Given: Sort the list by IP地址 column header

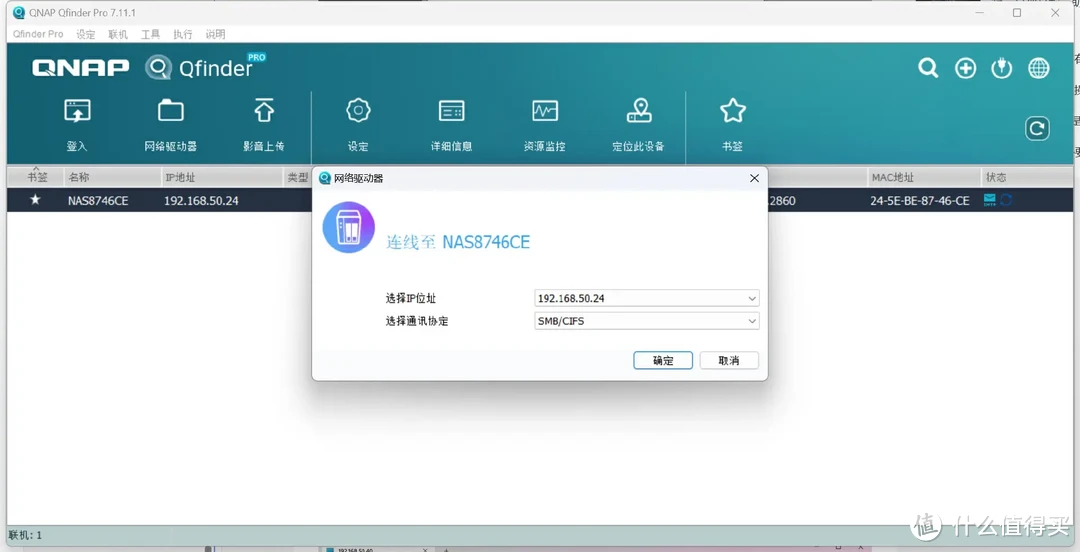Looking at the screenshot, I should (180, 177).
